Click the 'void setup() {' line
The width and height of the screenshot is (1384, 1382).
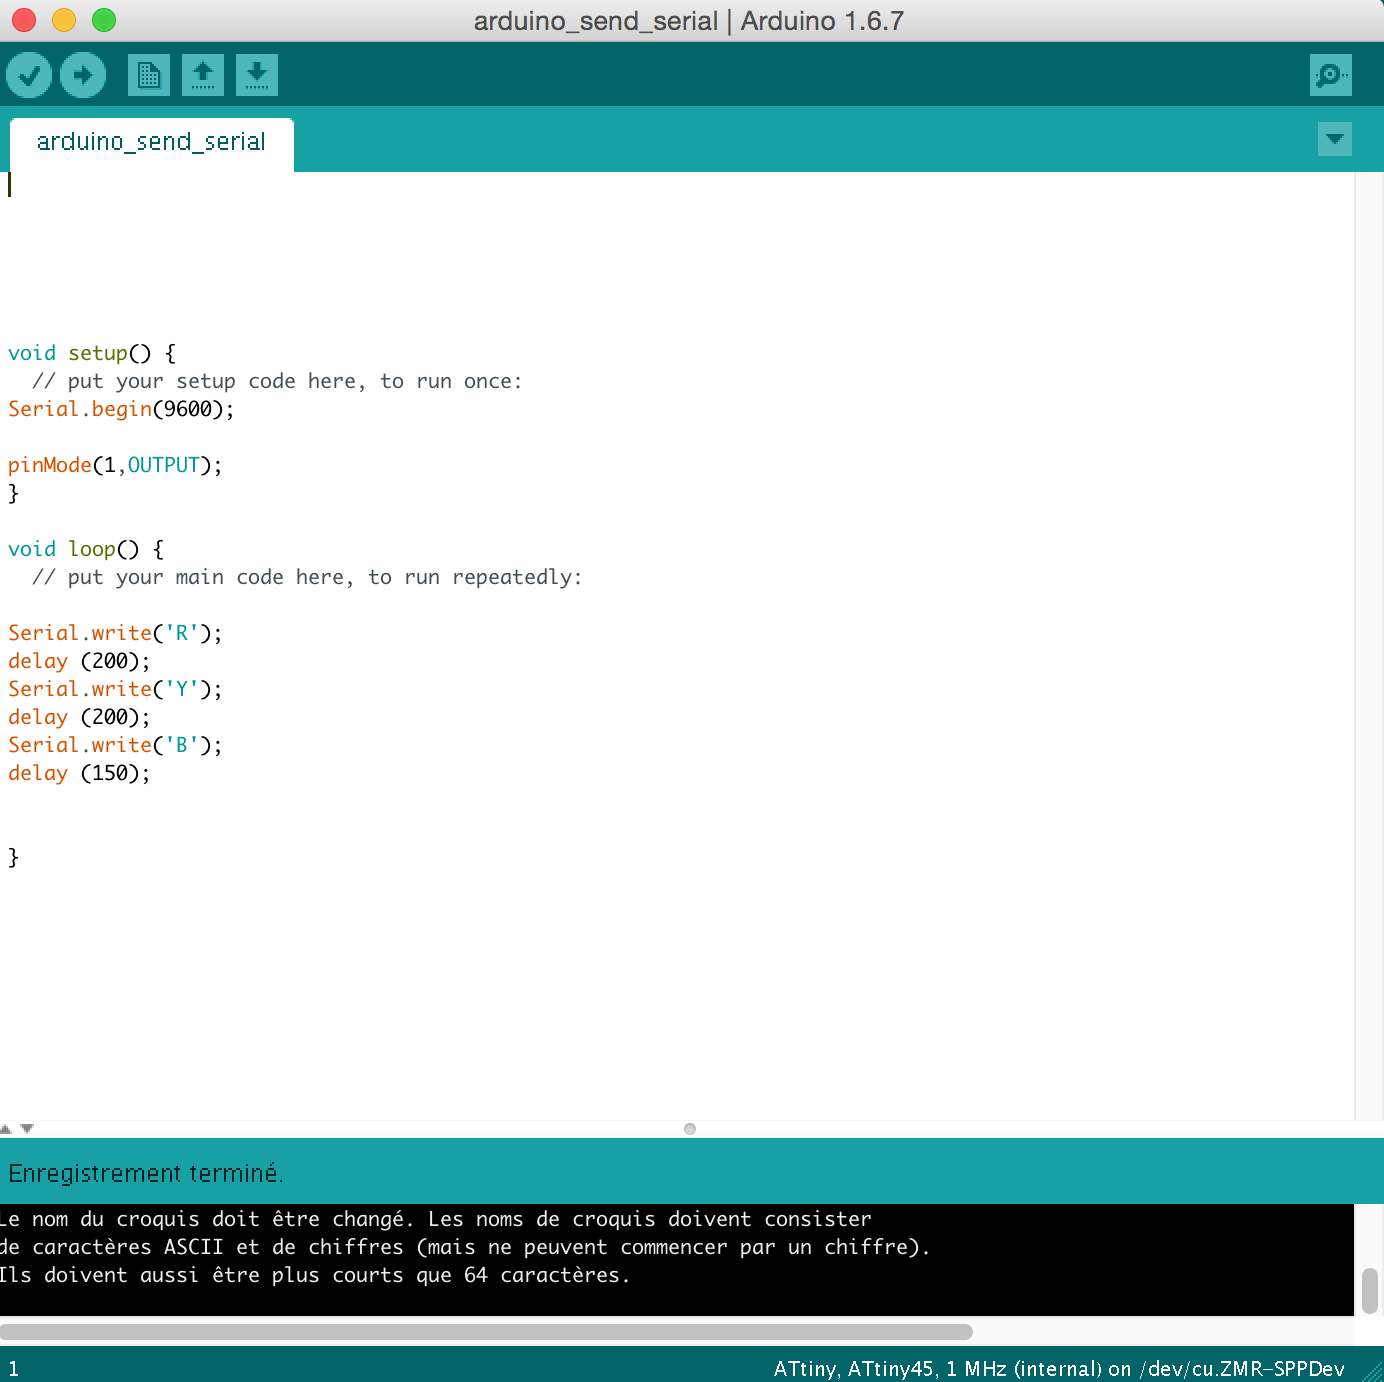[x=92, y=353]
